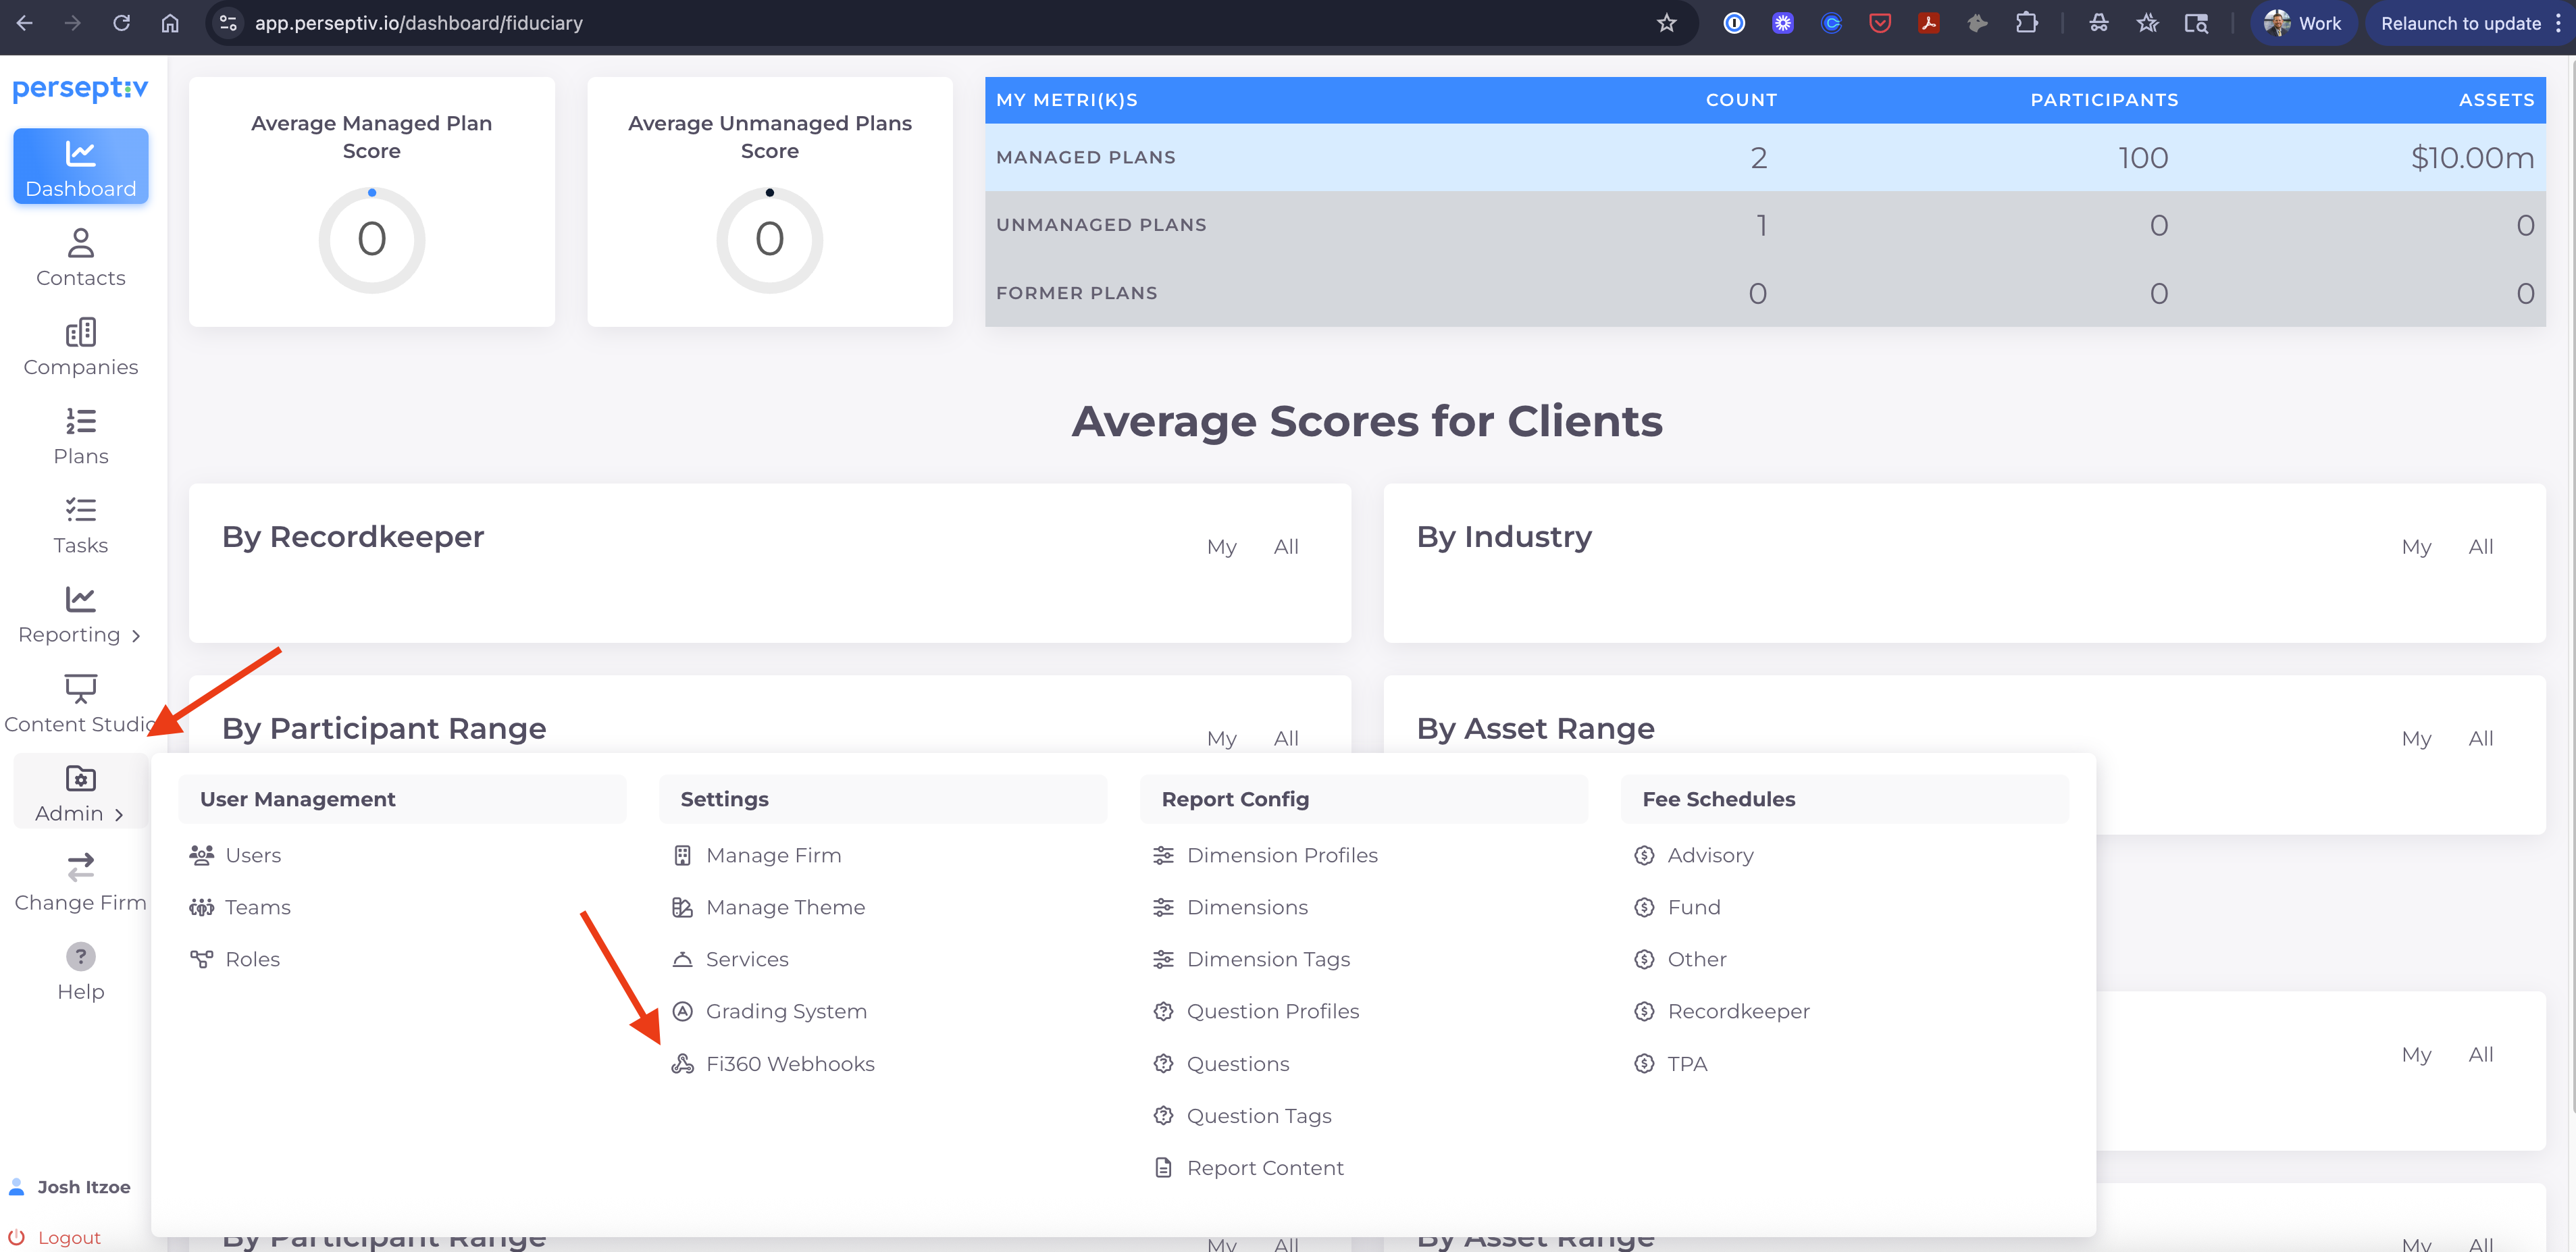Open the Help question mark icon
2576x1252 pixels.
[80, 956]
